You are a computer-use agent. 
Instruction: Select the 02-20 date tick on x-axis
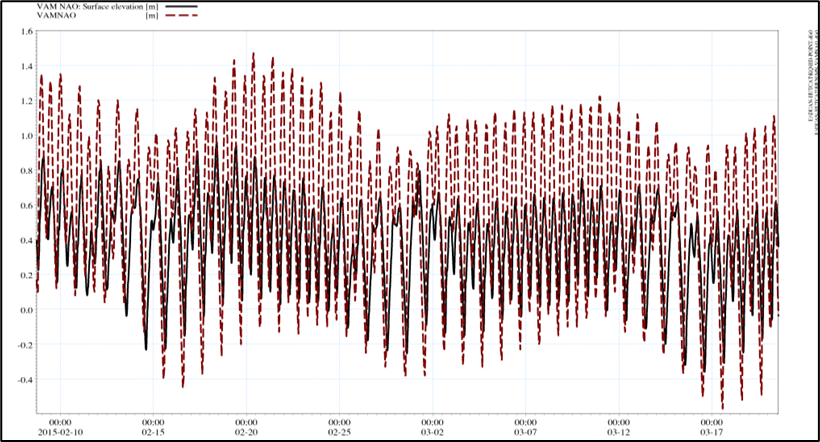pyautogui.click(x=246, y=432)
